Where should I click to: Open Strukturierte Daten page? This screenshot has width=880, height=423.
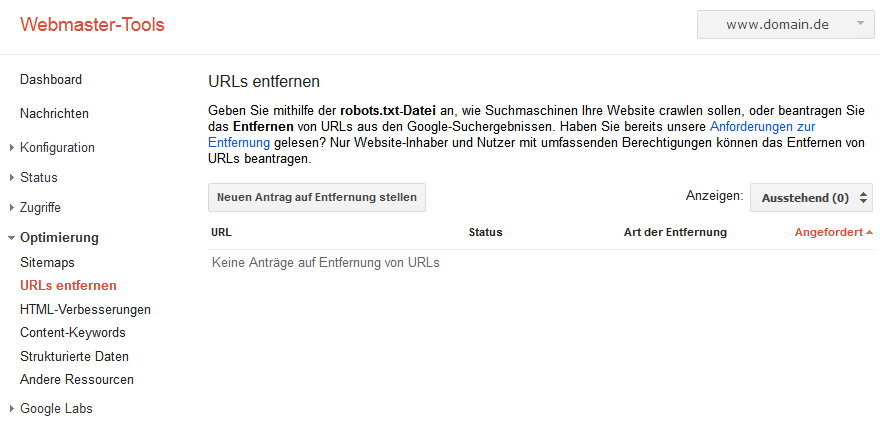tap(74, 356)
